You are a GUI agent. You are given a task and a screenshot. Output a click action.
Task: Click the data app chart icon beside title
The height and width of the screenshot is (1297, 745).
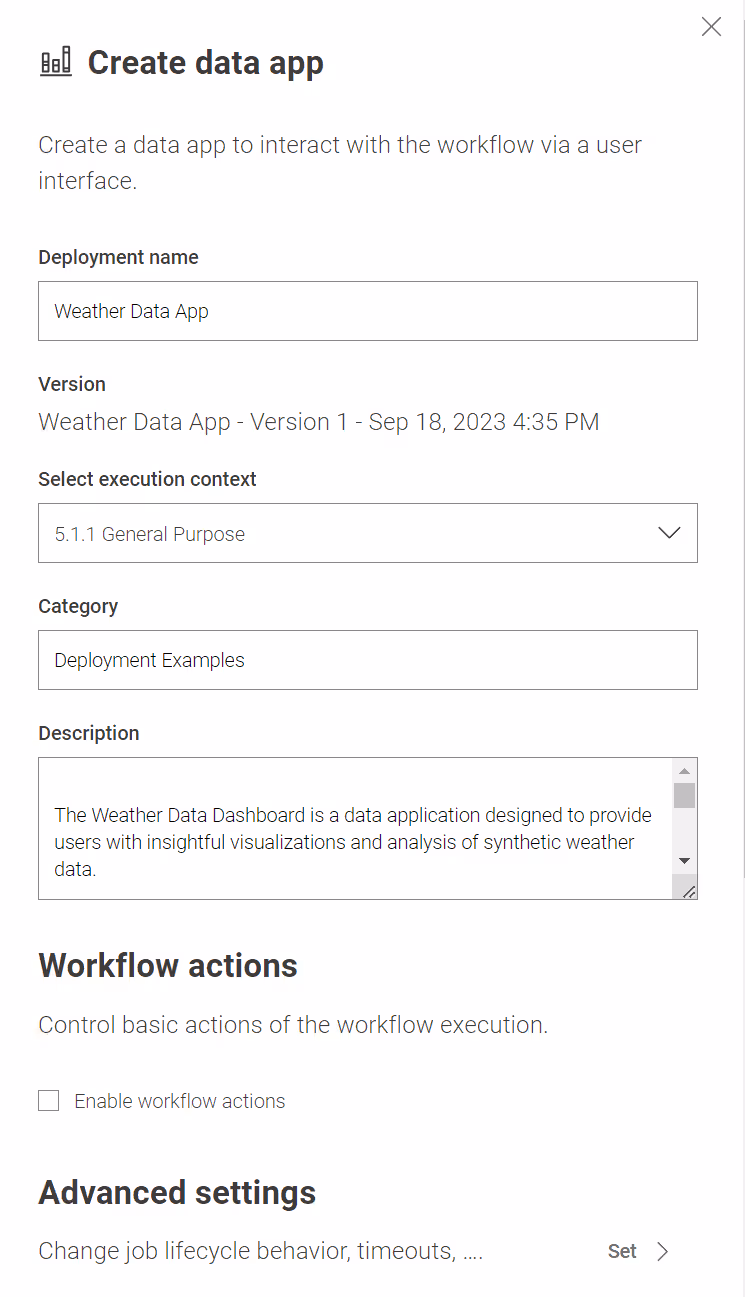pyautogui.click(x=56, y=62)
